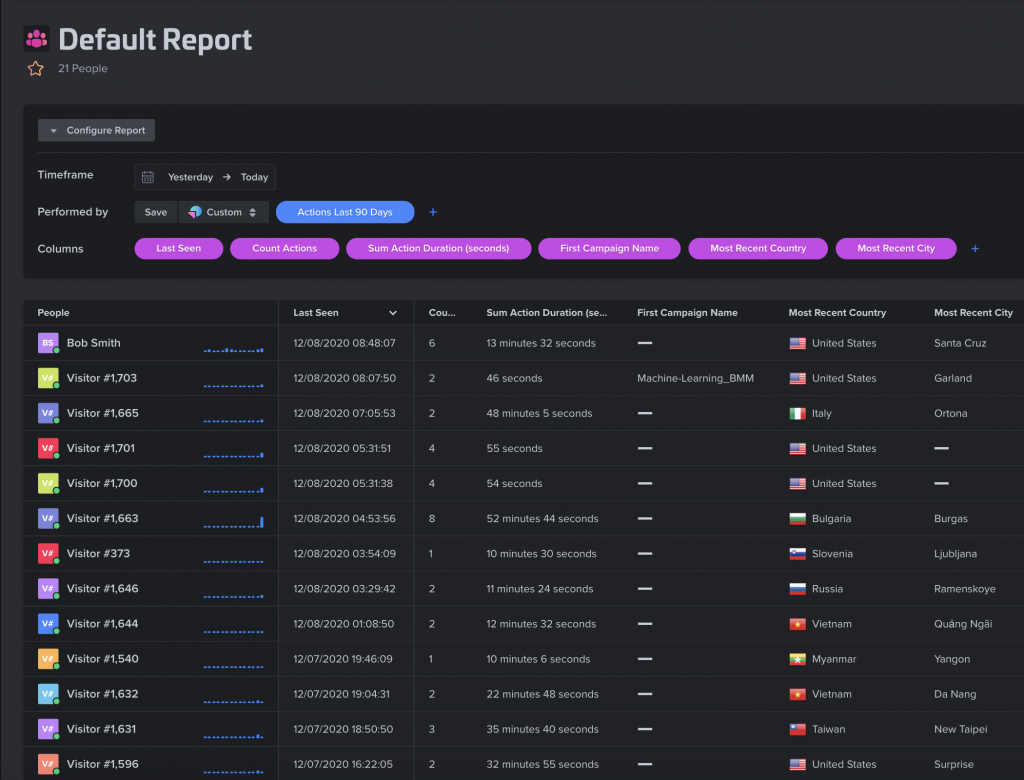Screen dimensions: 1024x780
Task: Save the Performed by segment
Action: 155,212
